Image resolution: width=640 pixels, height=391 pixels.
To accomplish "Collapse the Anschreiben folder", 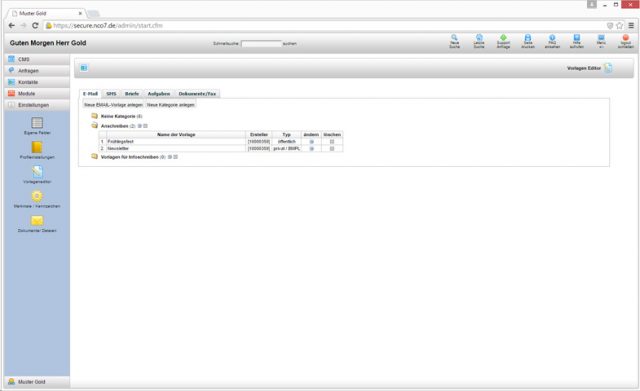I will [94, 126].
